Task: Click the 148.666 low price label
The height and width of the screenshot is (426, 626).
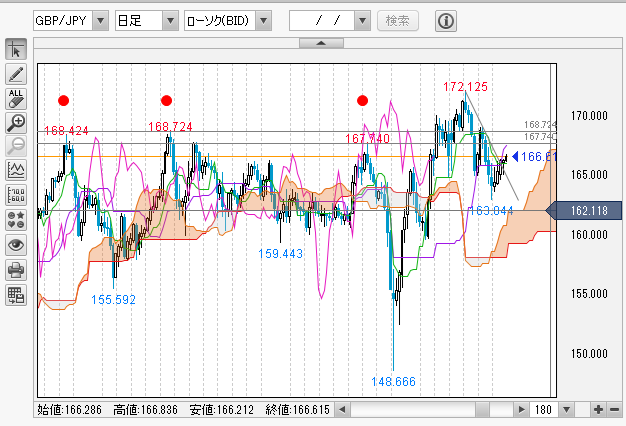Action: click(393, 382)
